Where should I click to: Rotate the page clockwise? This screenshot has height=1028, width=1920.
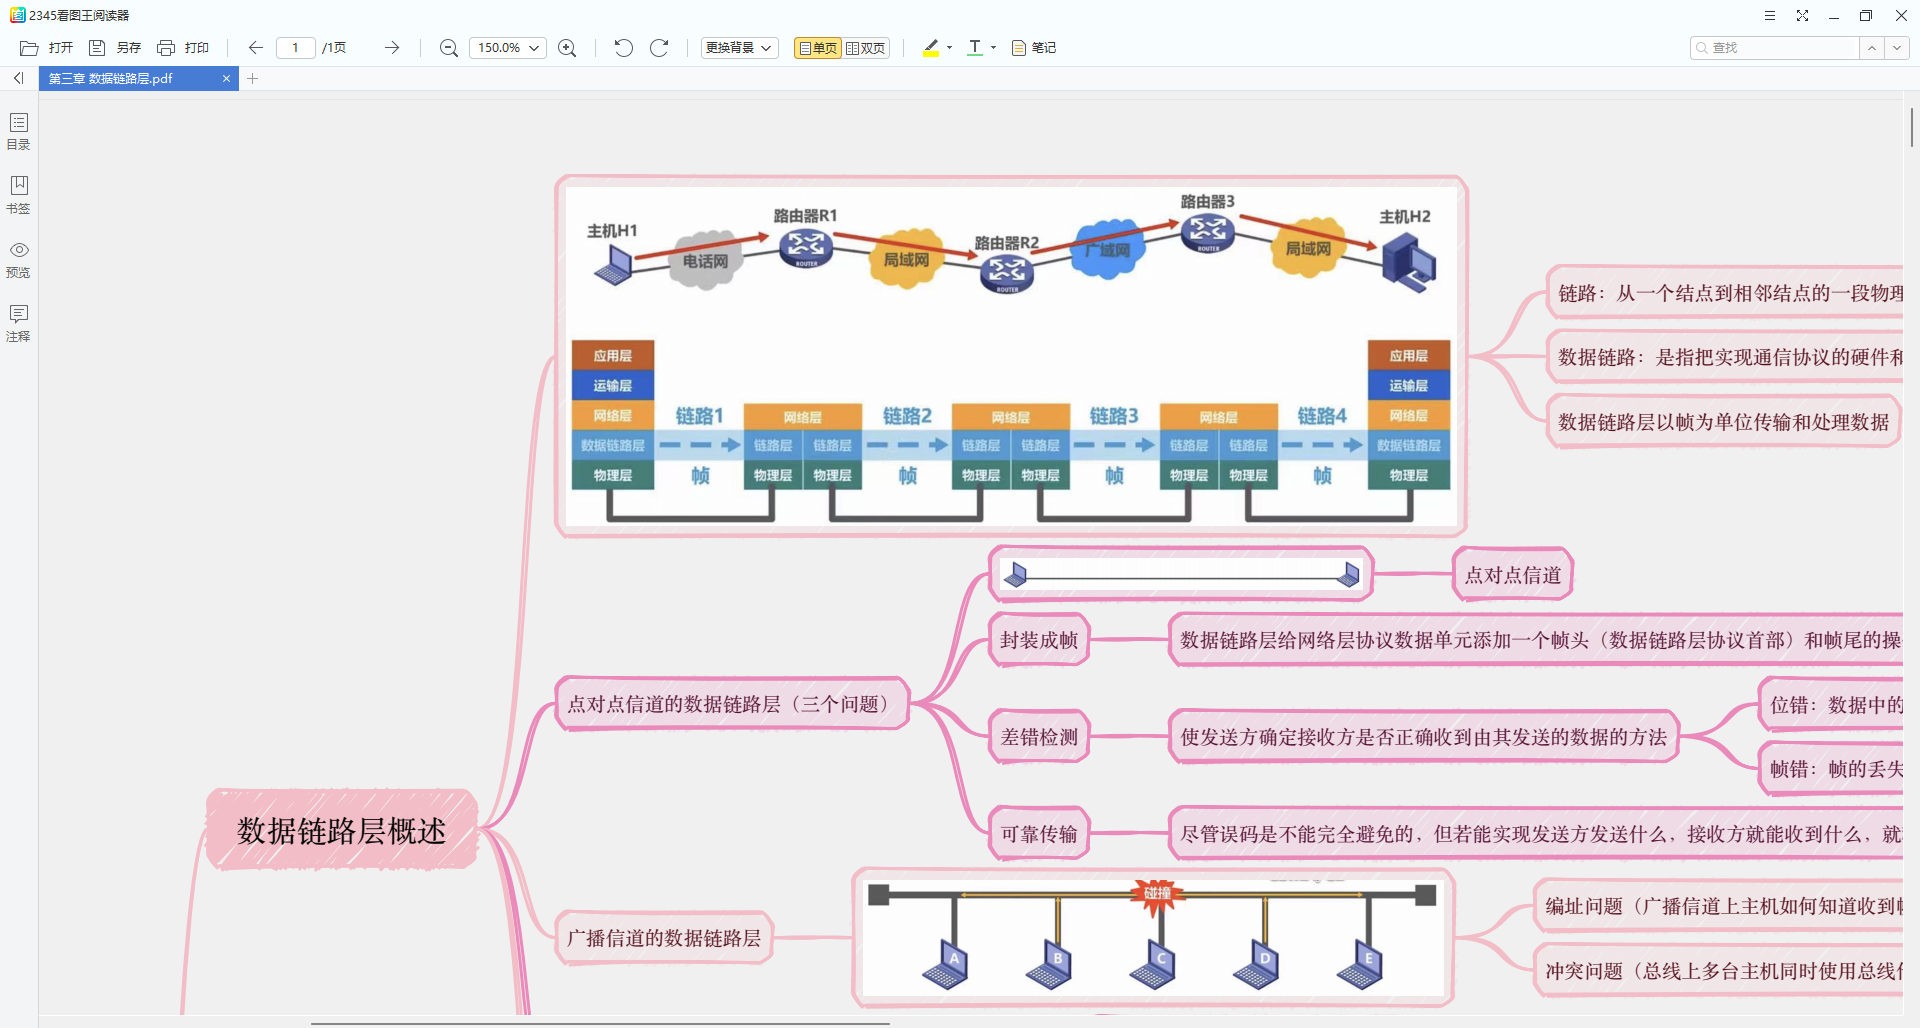(x=659, y=48)
